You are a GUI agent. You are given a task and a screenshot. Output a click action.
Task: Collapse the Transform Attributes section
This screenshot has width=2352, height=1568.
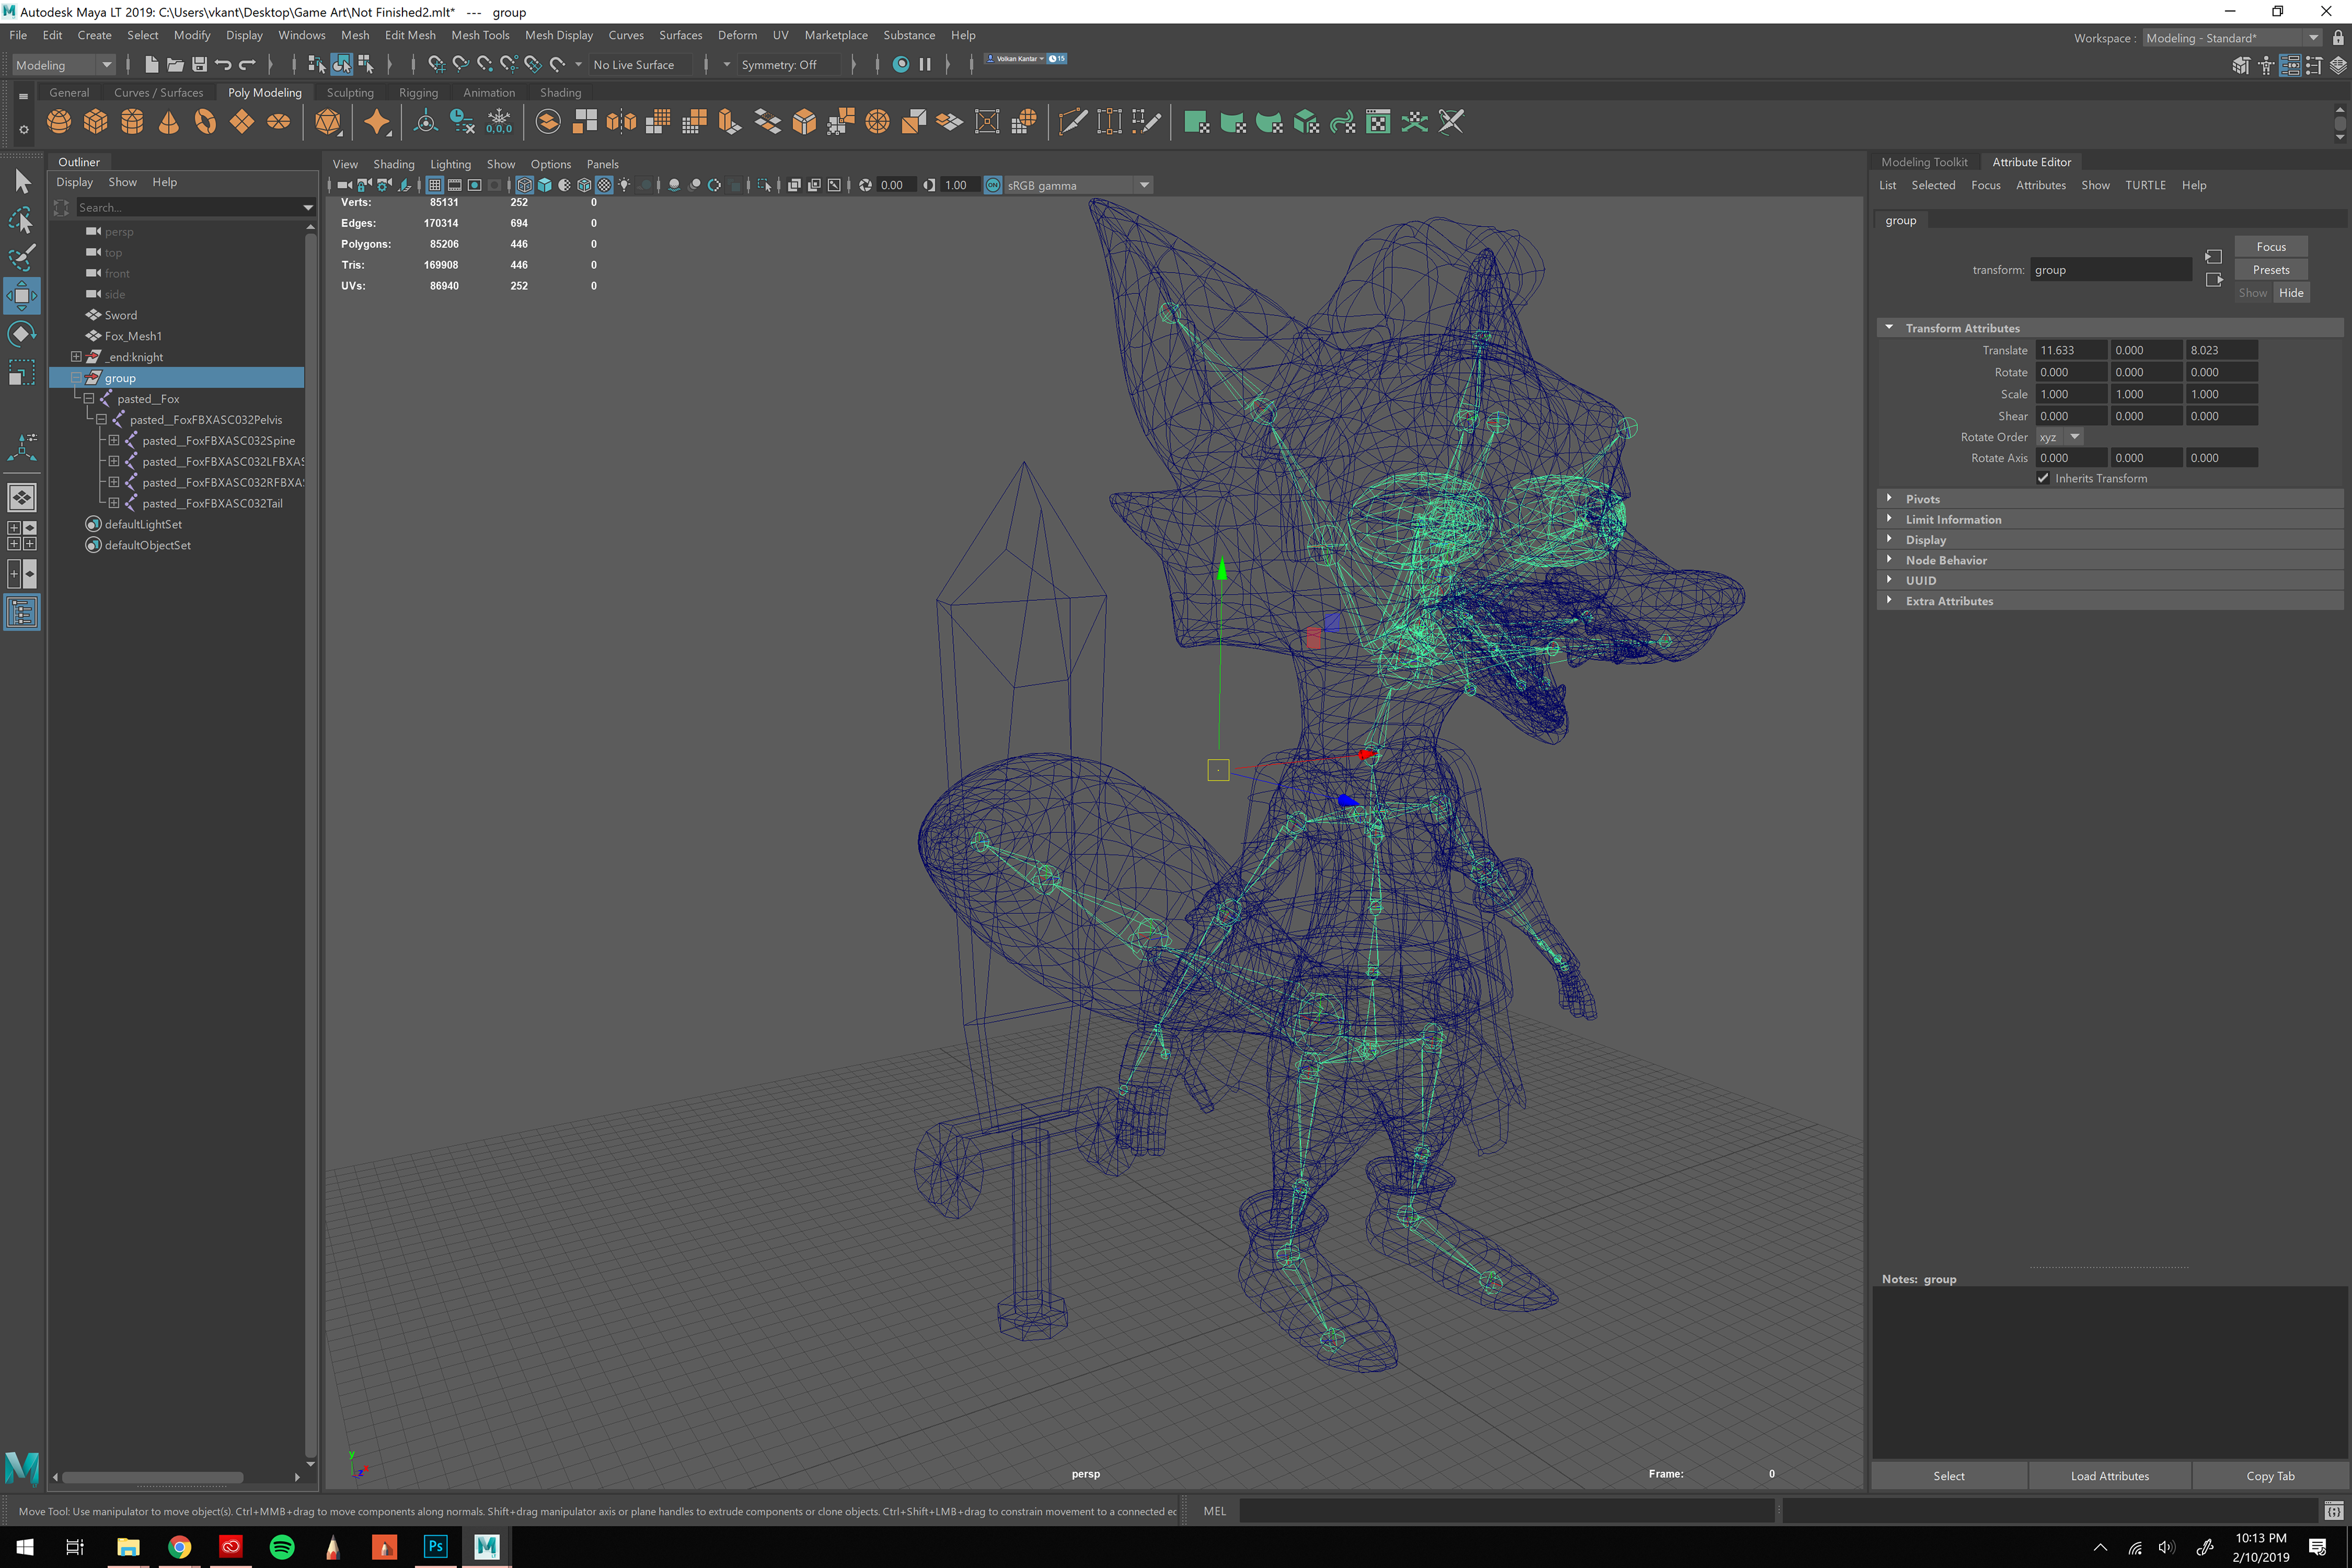1889,327
